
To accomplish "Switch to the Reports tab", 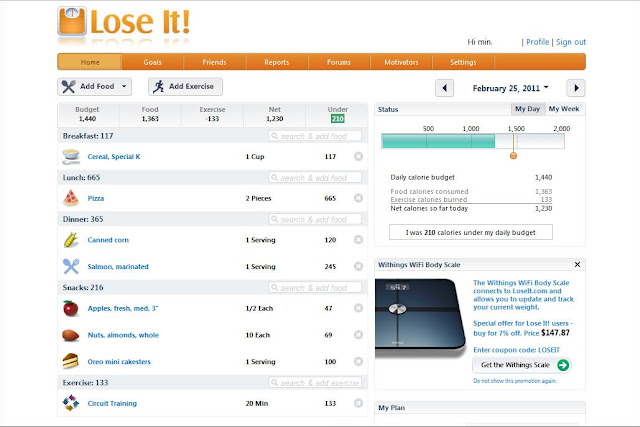I will 277,62.
